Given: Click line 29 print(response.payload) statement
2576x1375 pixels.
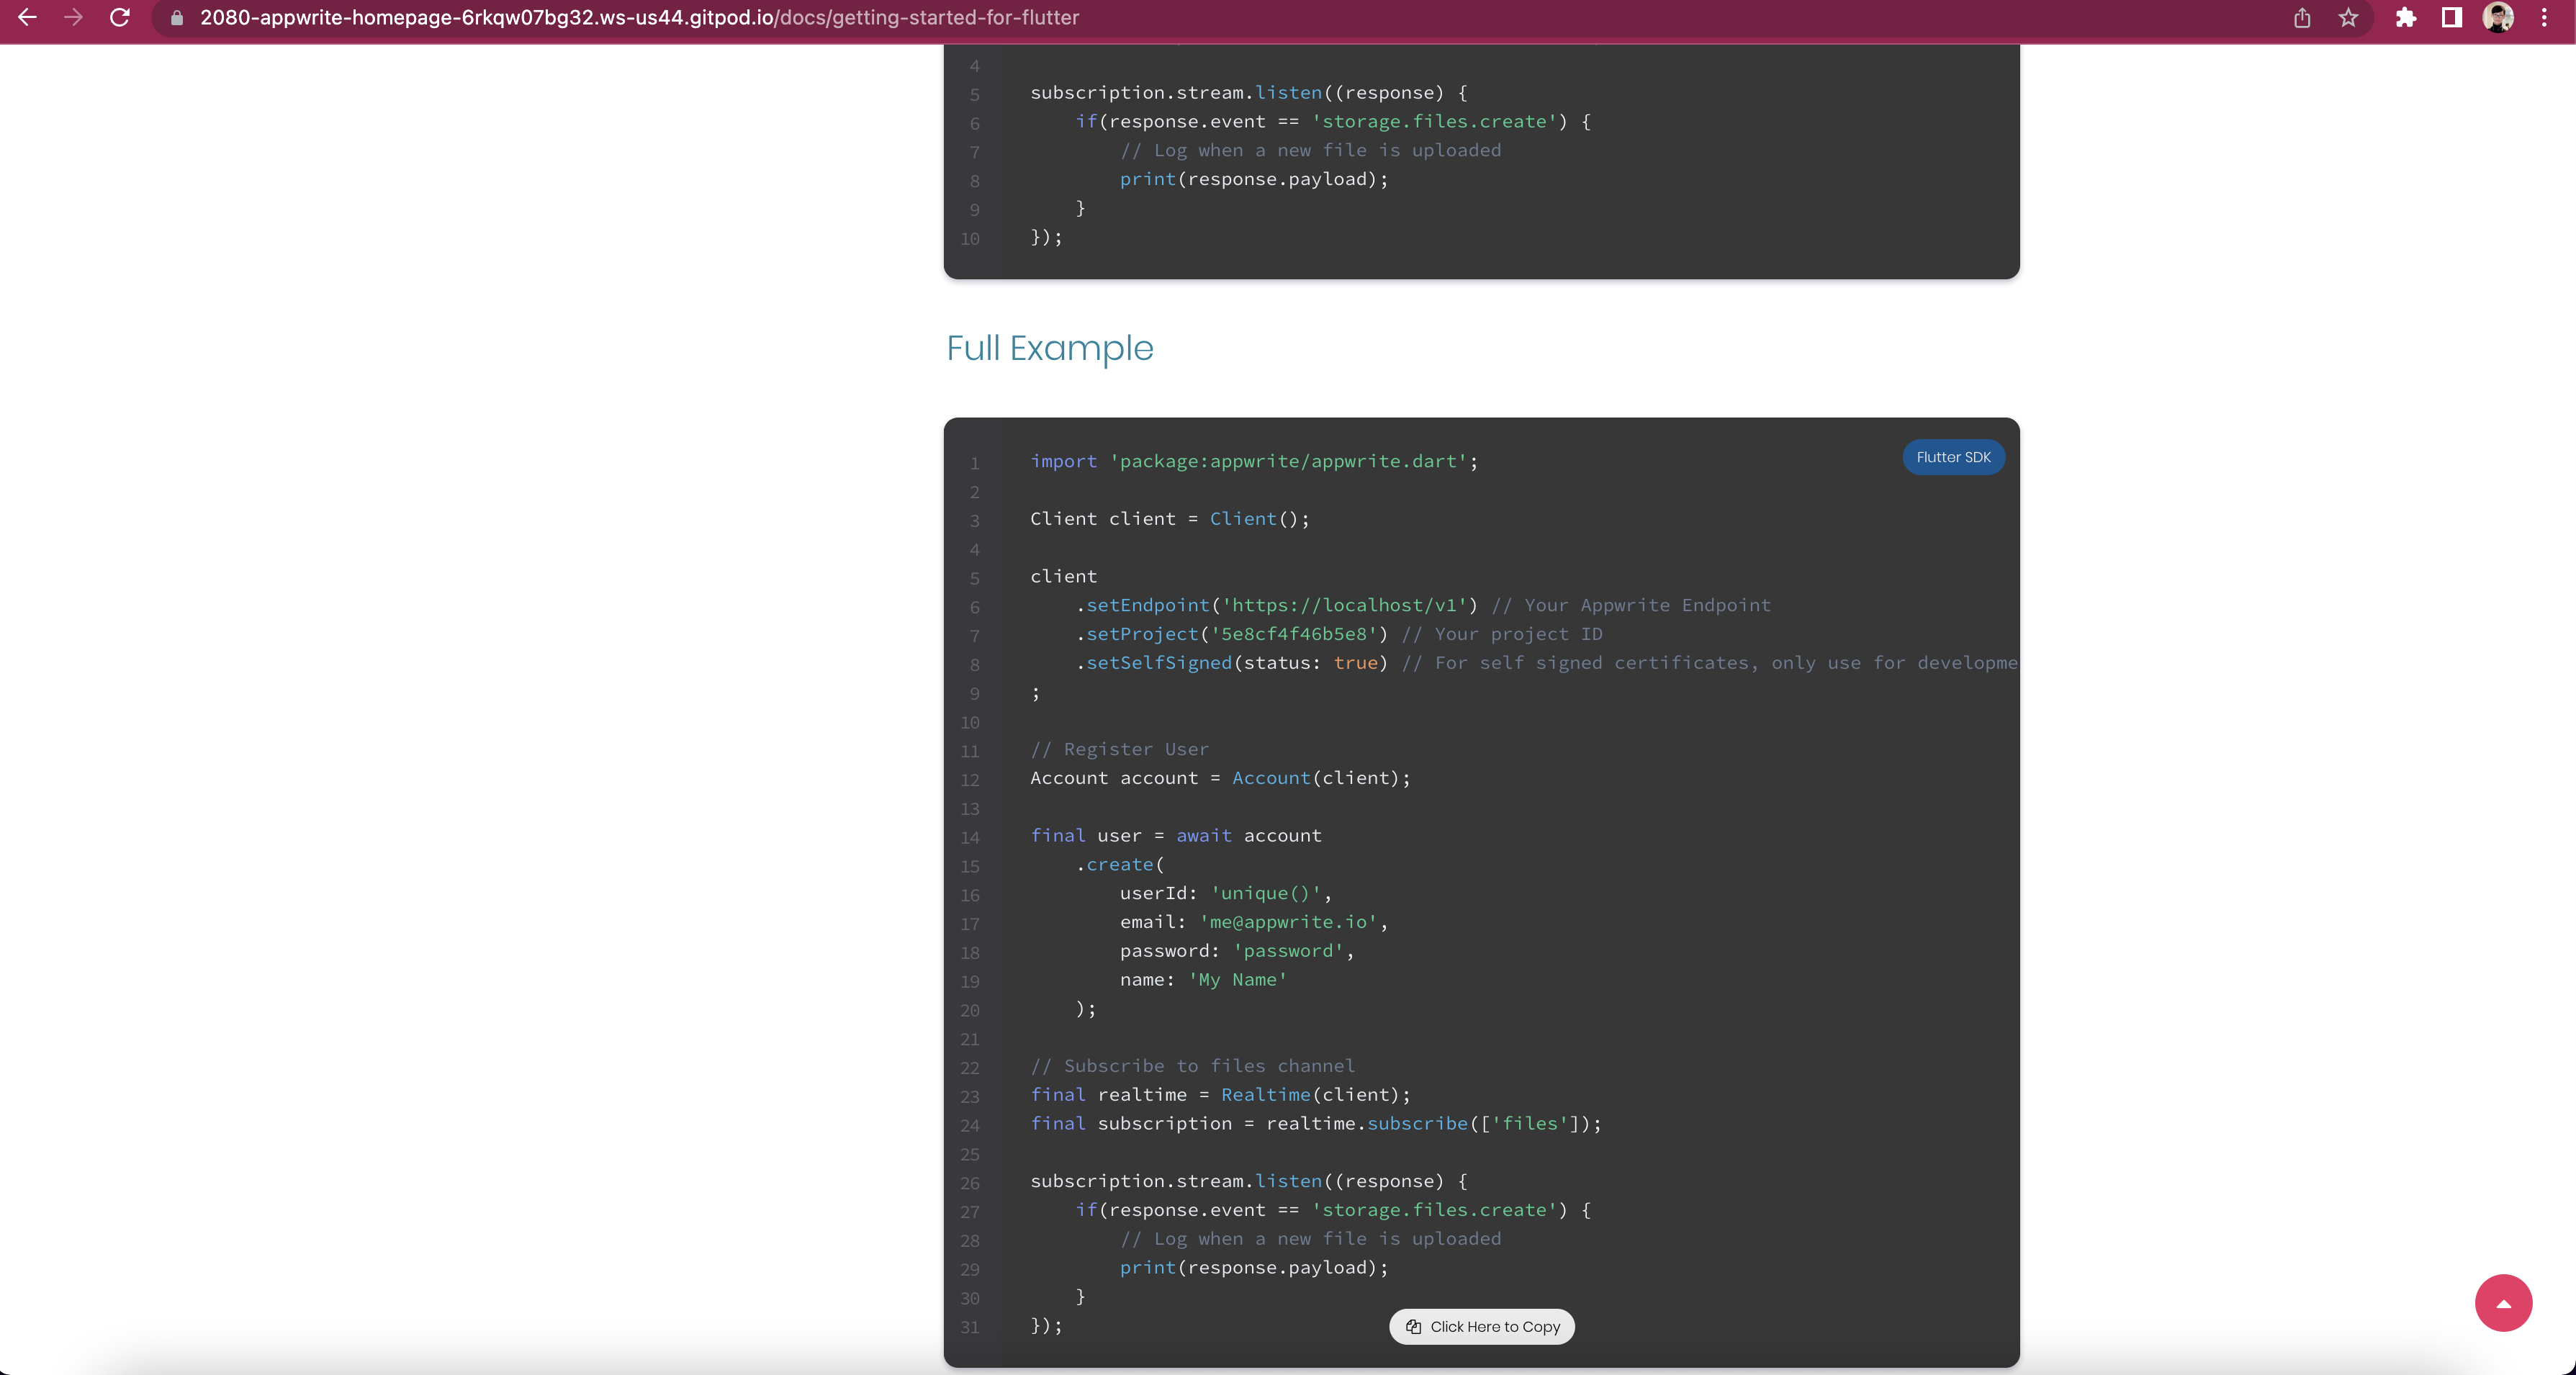Looking at the screenshot, I should (1254, 1268).
